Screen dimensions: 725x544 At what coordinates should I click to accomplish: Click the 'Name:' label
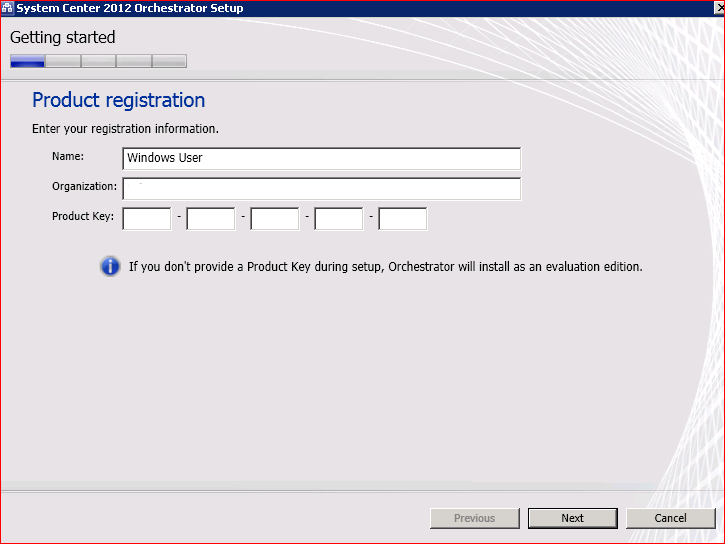68,156
